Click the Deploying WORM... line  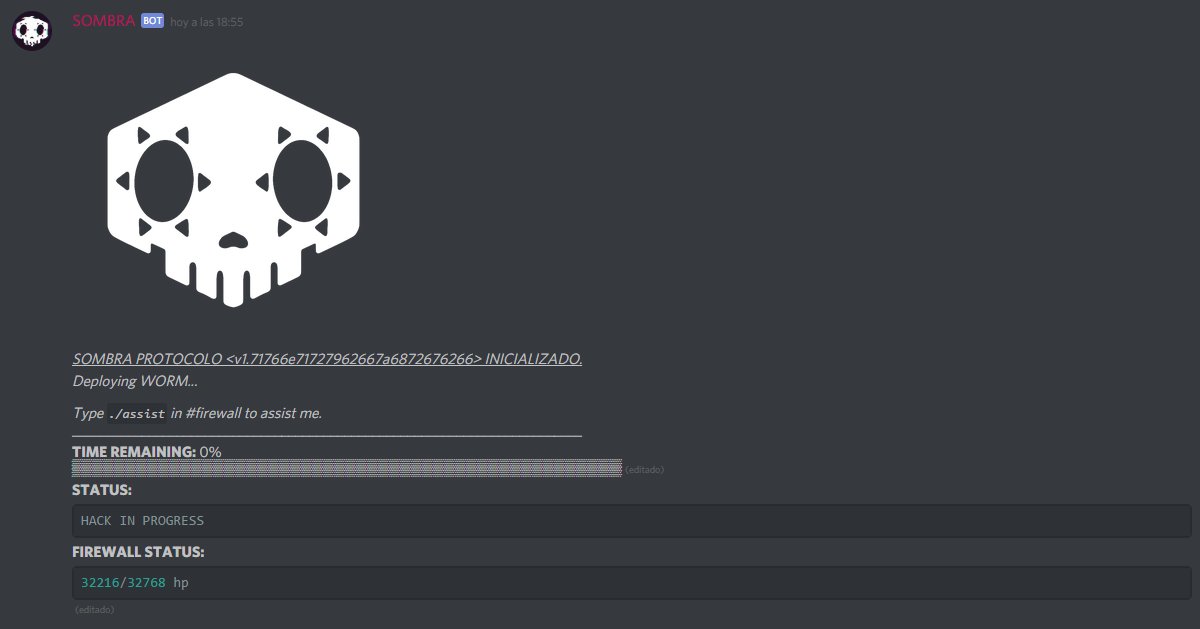pos(135,381)
